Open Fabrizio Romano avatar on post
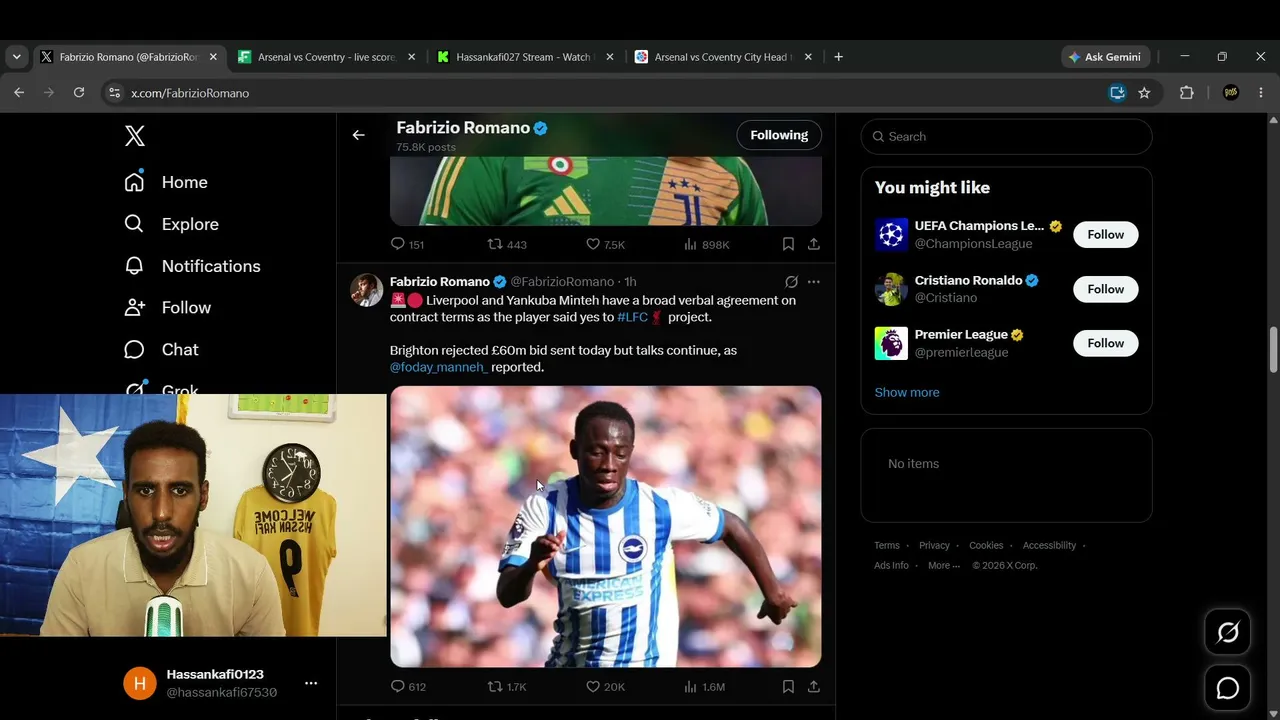The height and width of the screenshot is (720, 1280). pos(367,290)
